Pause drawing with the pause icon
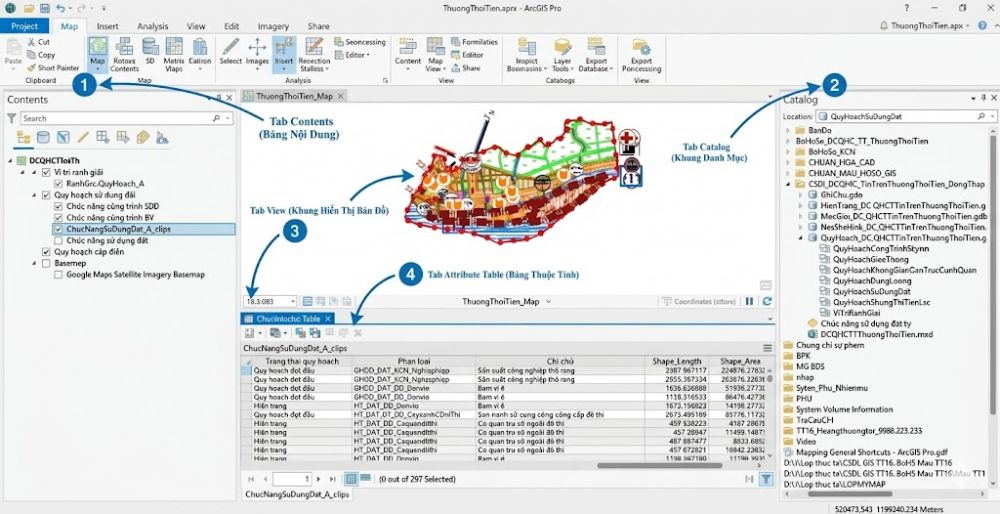This screenshot has height=514, width=1000. pyautogui.click(x=750, y=301)
